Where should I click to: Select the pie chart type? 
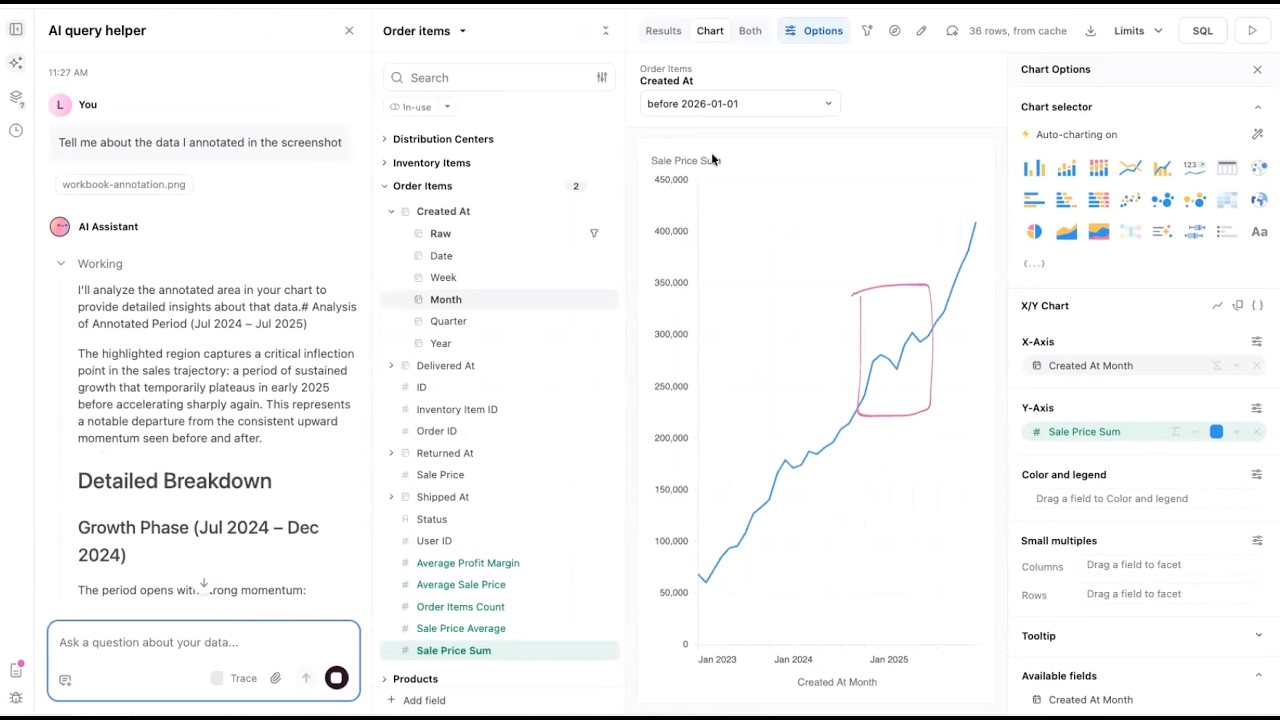click(x=1034, y=232)
